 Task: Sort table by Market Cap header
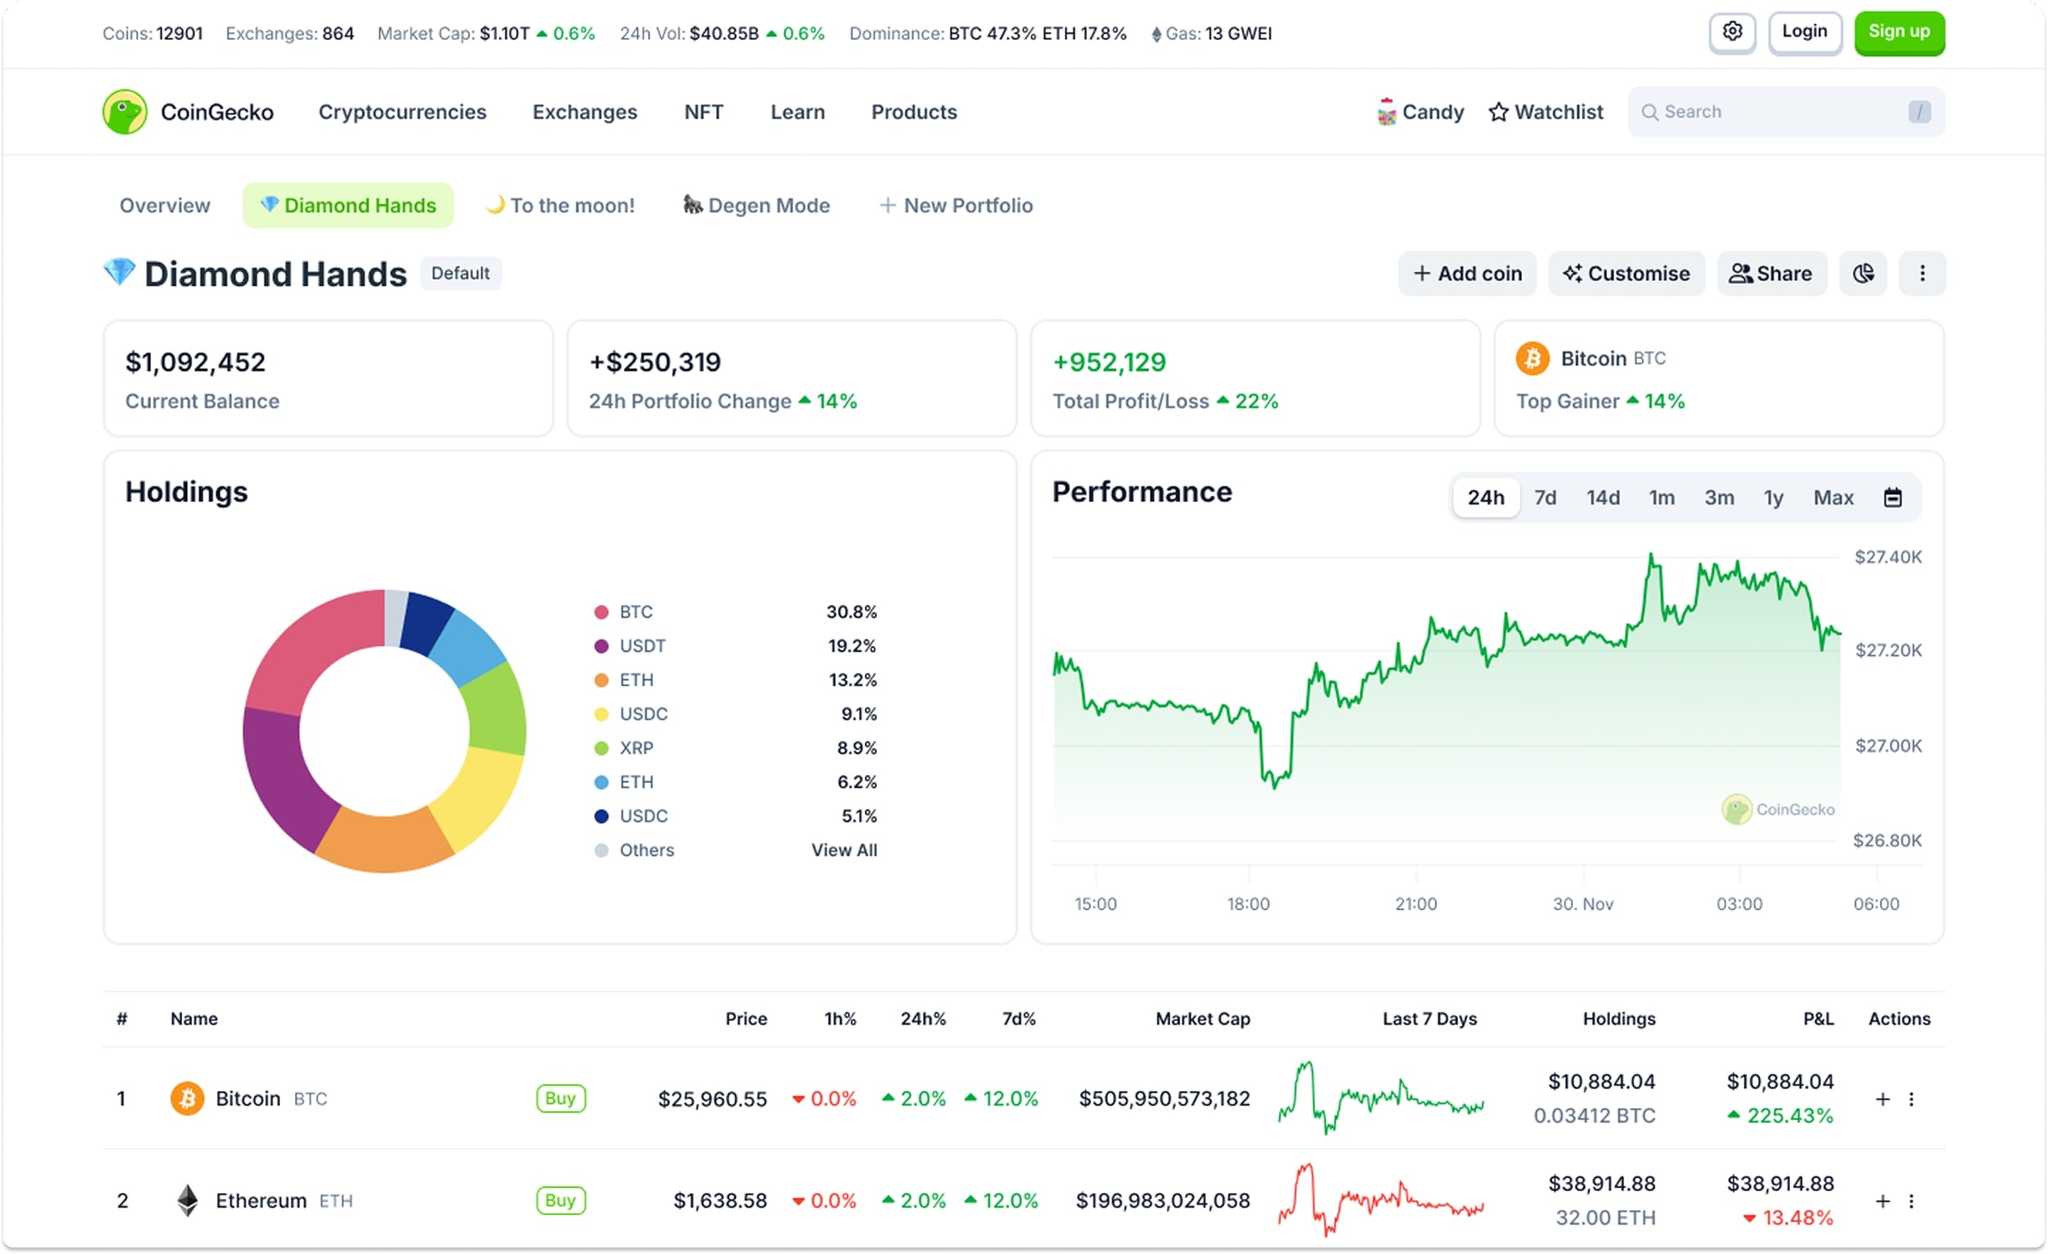coord(1202,1018)
